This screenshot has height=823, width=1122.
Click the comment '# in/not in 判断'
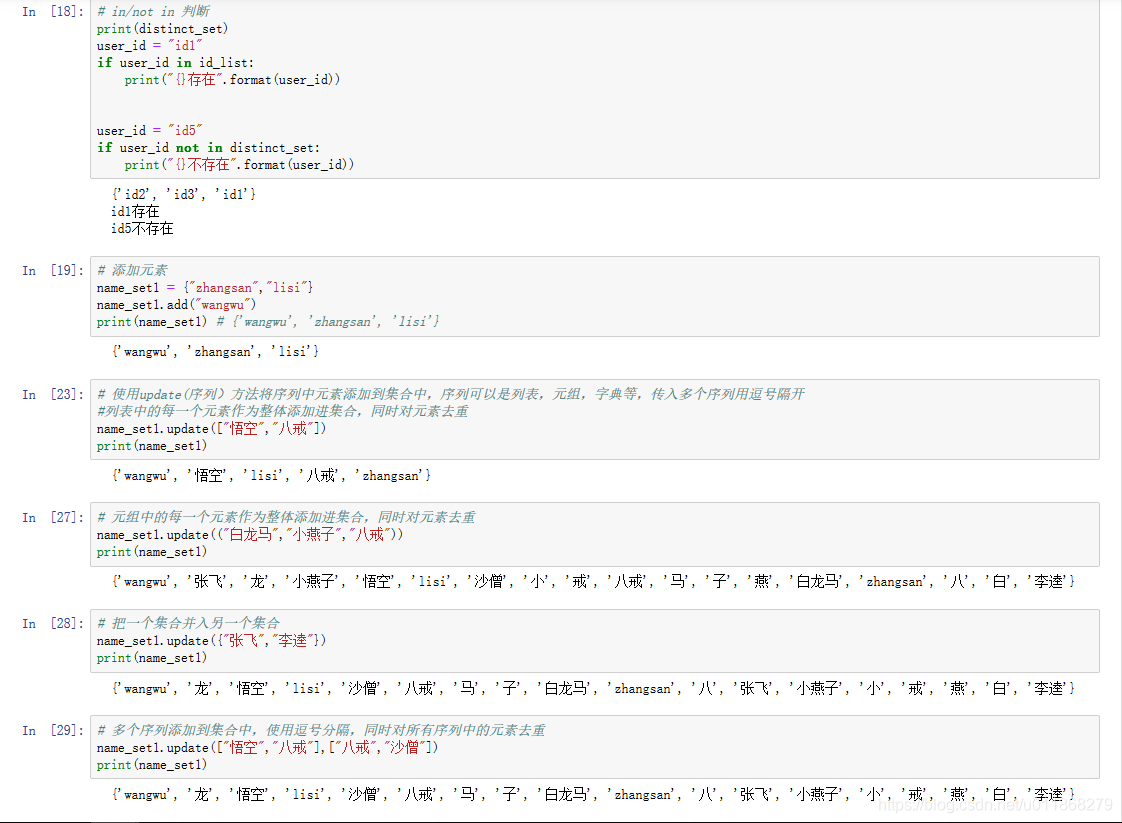pos(153,11)
